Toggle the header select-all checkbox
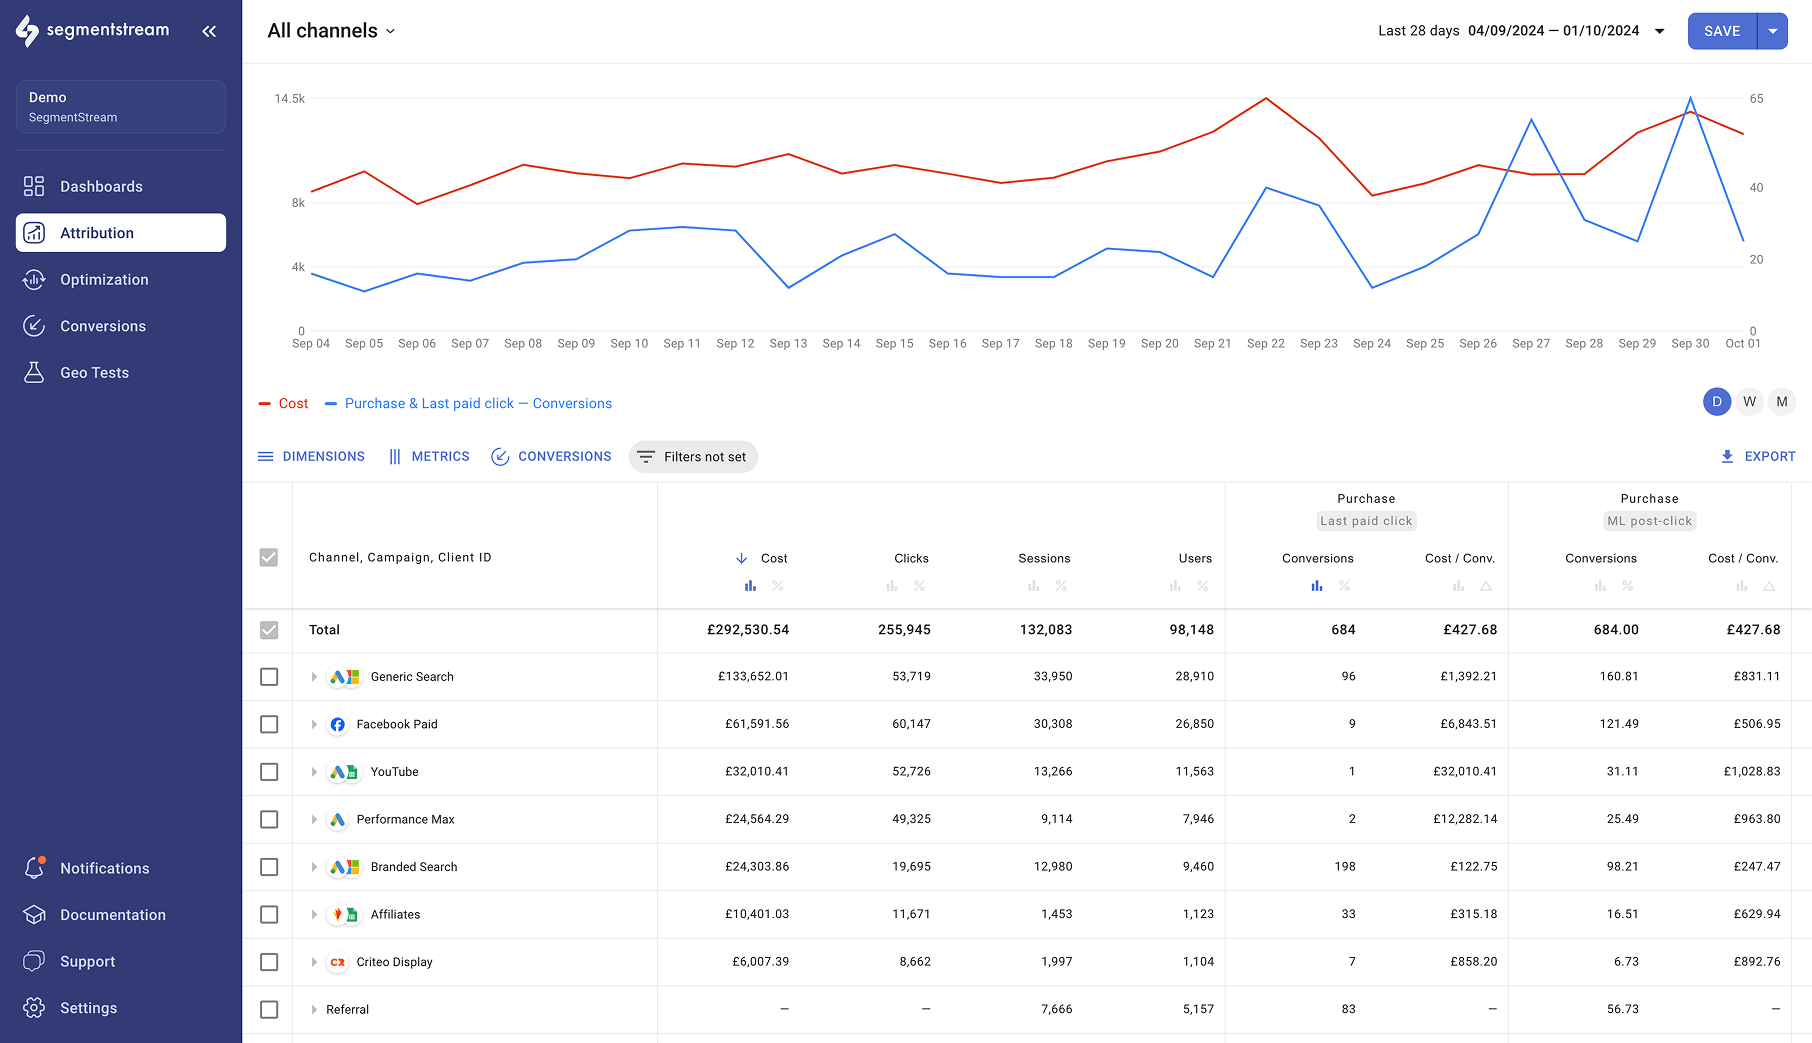Viewport: 1812px width, 1043px height. click(x=269, y=557)
